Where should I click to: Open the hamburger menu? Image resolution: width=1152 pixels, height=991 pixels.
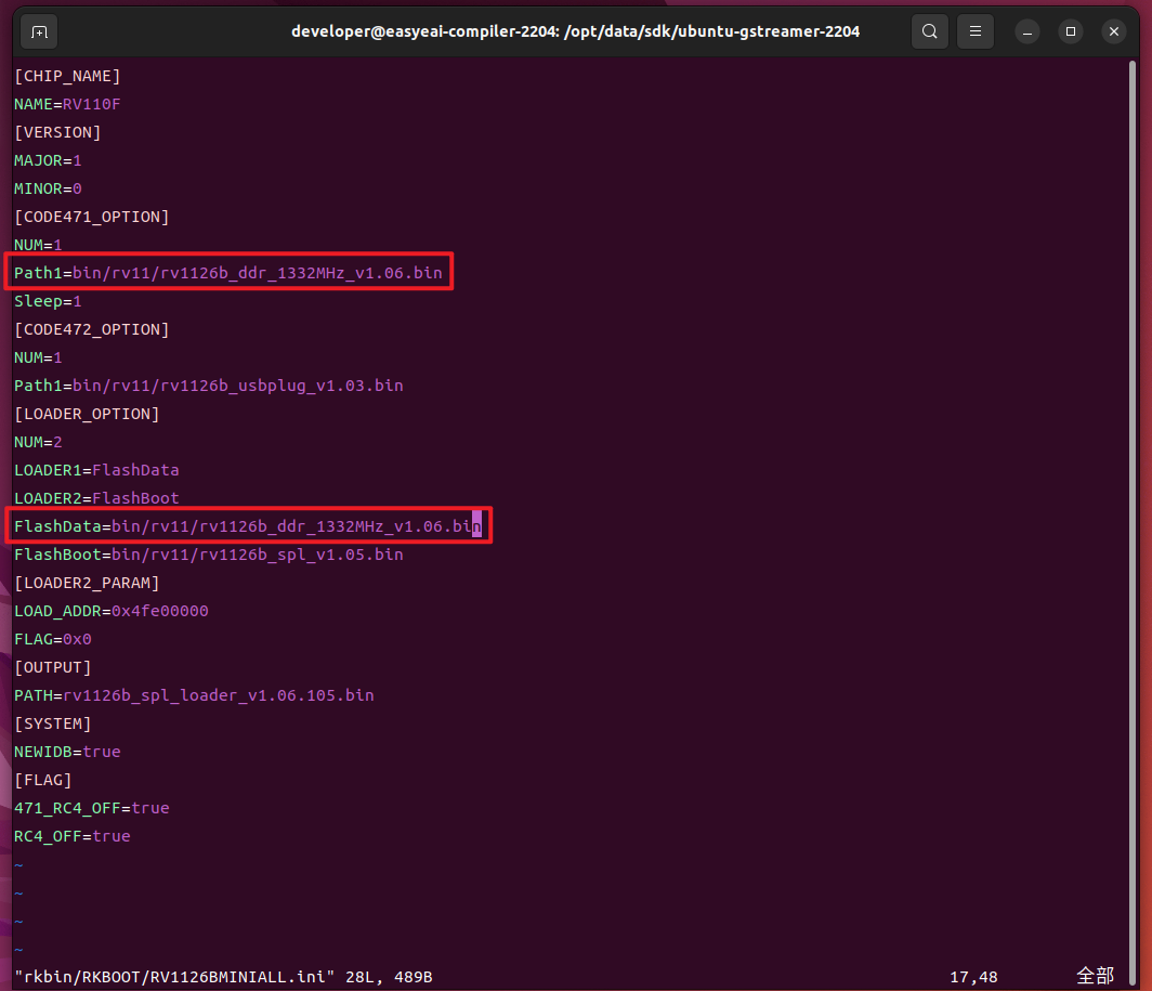pyautogui.click(x=975, y=32)
